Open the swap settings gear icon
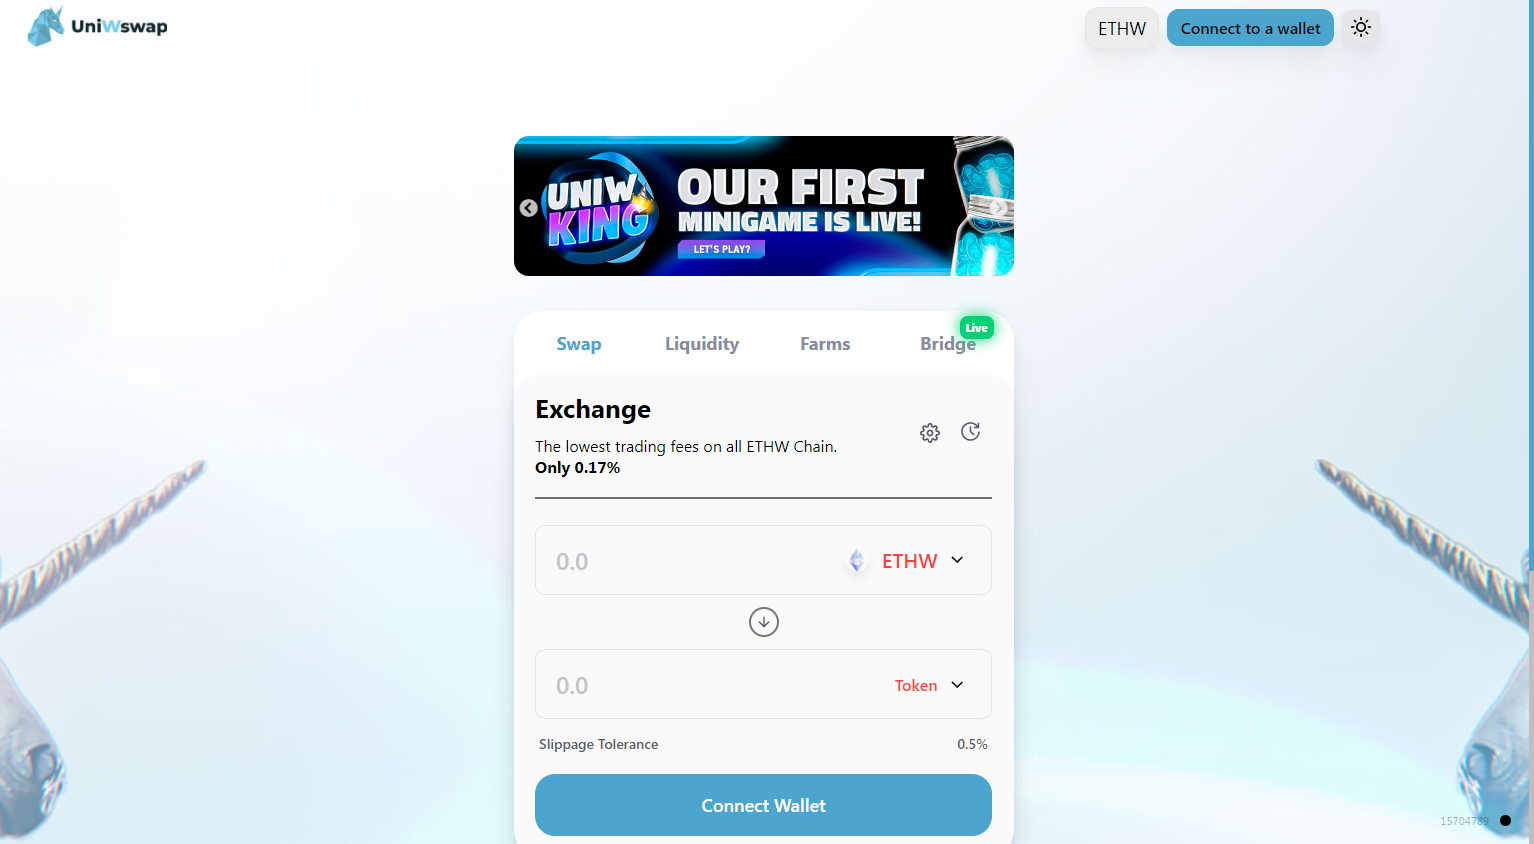 pyautogui.click(x=930, y=433)
